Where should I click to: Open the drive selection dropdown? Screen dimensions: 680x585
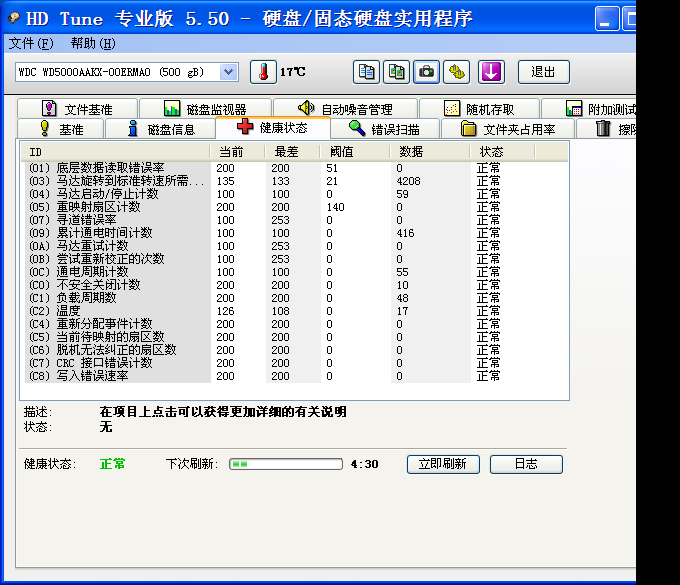pyautogui.click(x=229, y=72)
